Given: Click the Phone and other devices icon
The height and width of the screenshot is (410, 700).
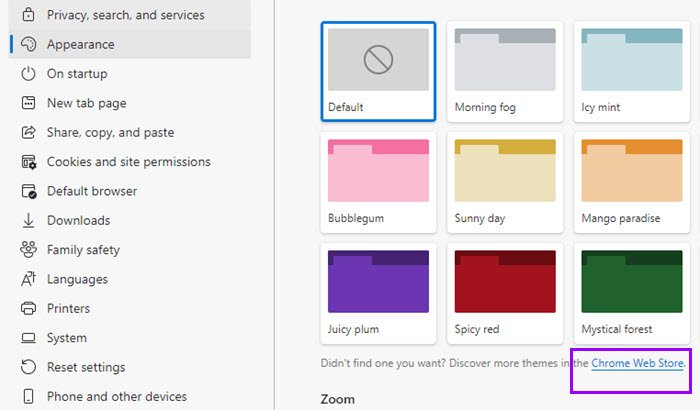Looking at the screenshot, I should click(x=28, y=396).
